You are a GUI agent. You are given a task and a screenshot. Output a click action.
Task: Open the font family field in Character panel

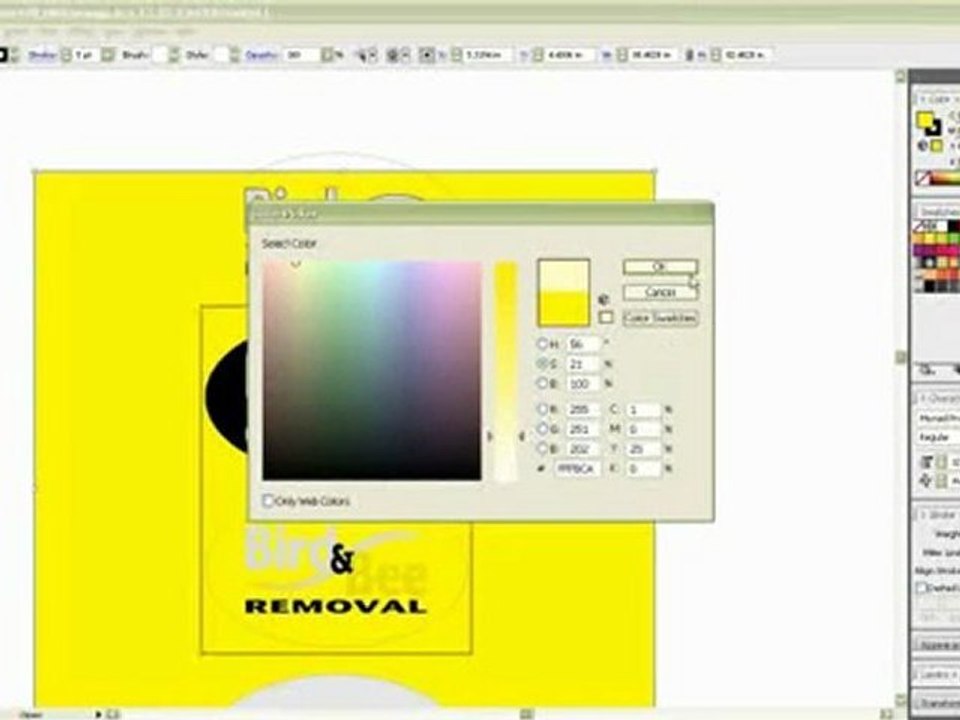(x=939, y=418)
